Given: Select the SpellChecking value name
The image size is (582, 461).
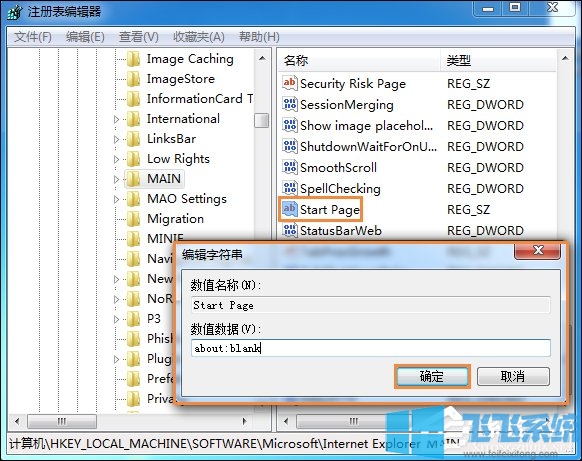Looking at the screenshot, I should pyautogui.click(x=340, y=189).
